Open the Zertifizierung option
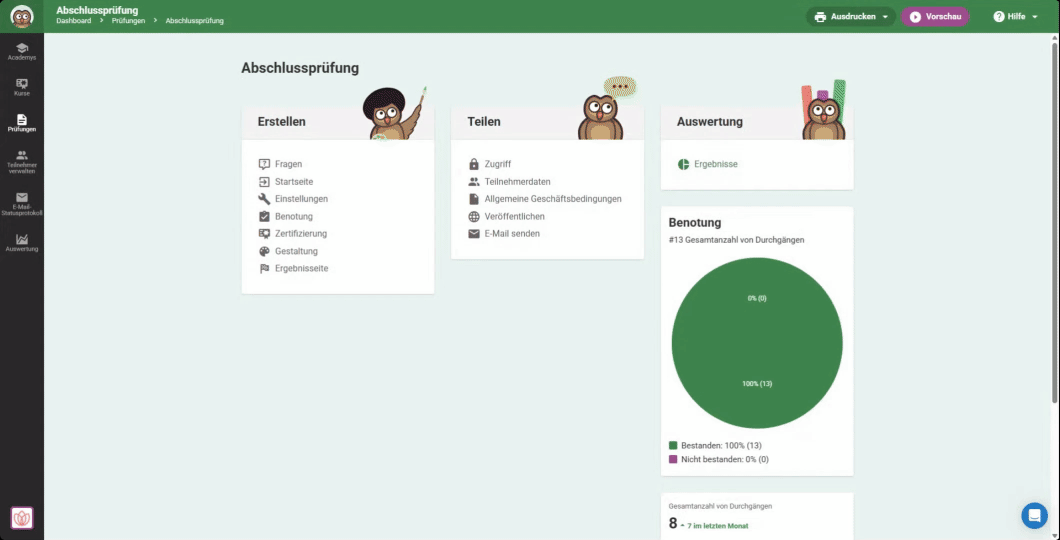This screenshot has width=1060, height=540. coord(300,234)
